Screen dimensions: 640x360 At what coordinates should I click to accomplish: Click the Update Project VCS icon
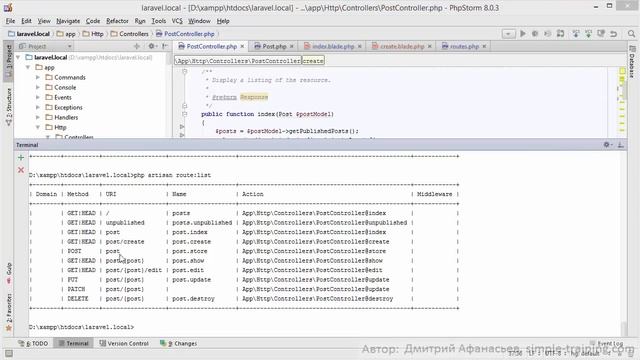click(576, 34)
